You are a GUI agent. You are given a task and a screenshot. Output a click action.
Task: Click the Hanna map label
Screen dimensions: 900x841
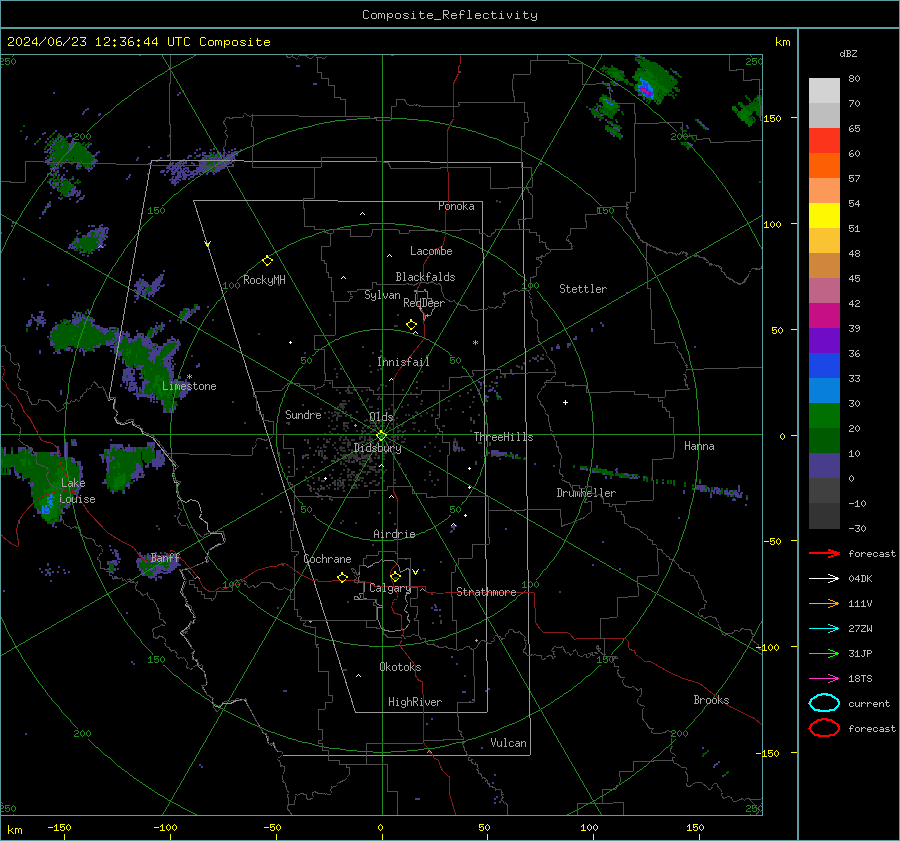(x=699, y=446)
